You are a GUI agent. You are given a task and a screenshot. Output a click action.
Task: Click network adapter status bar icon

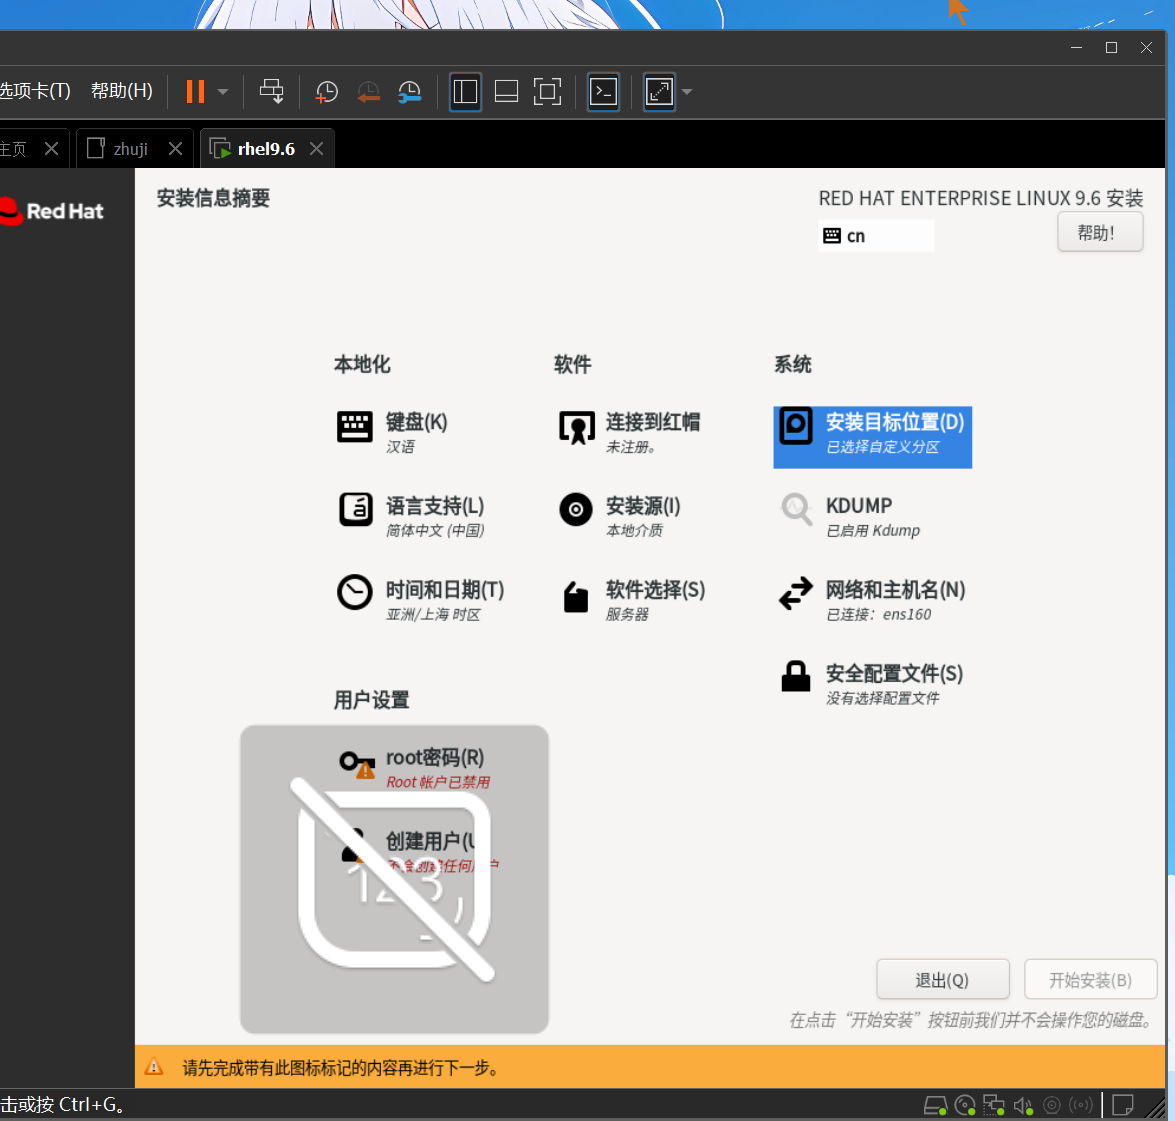coord(994,1105)
